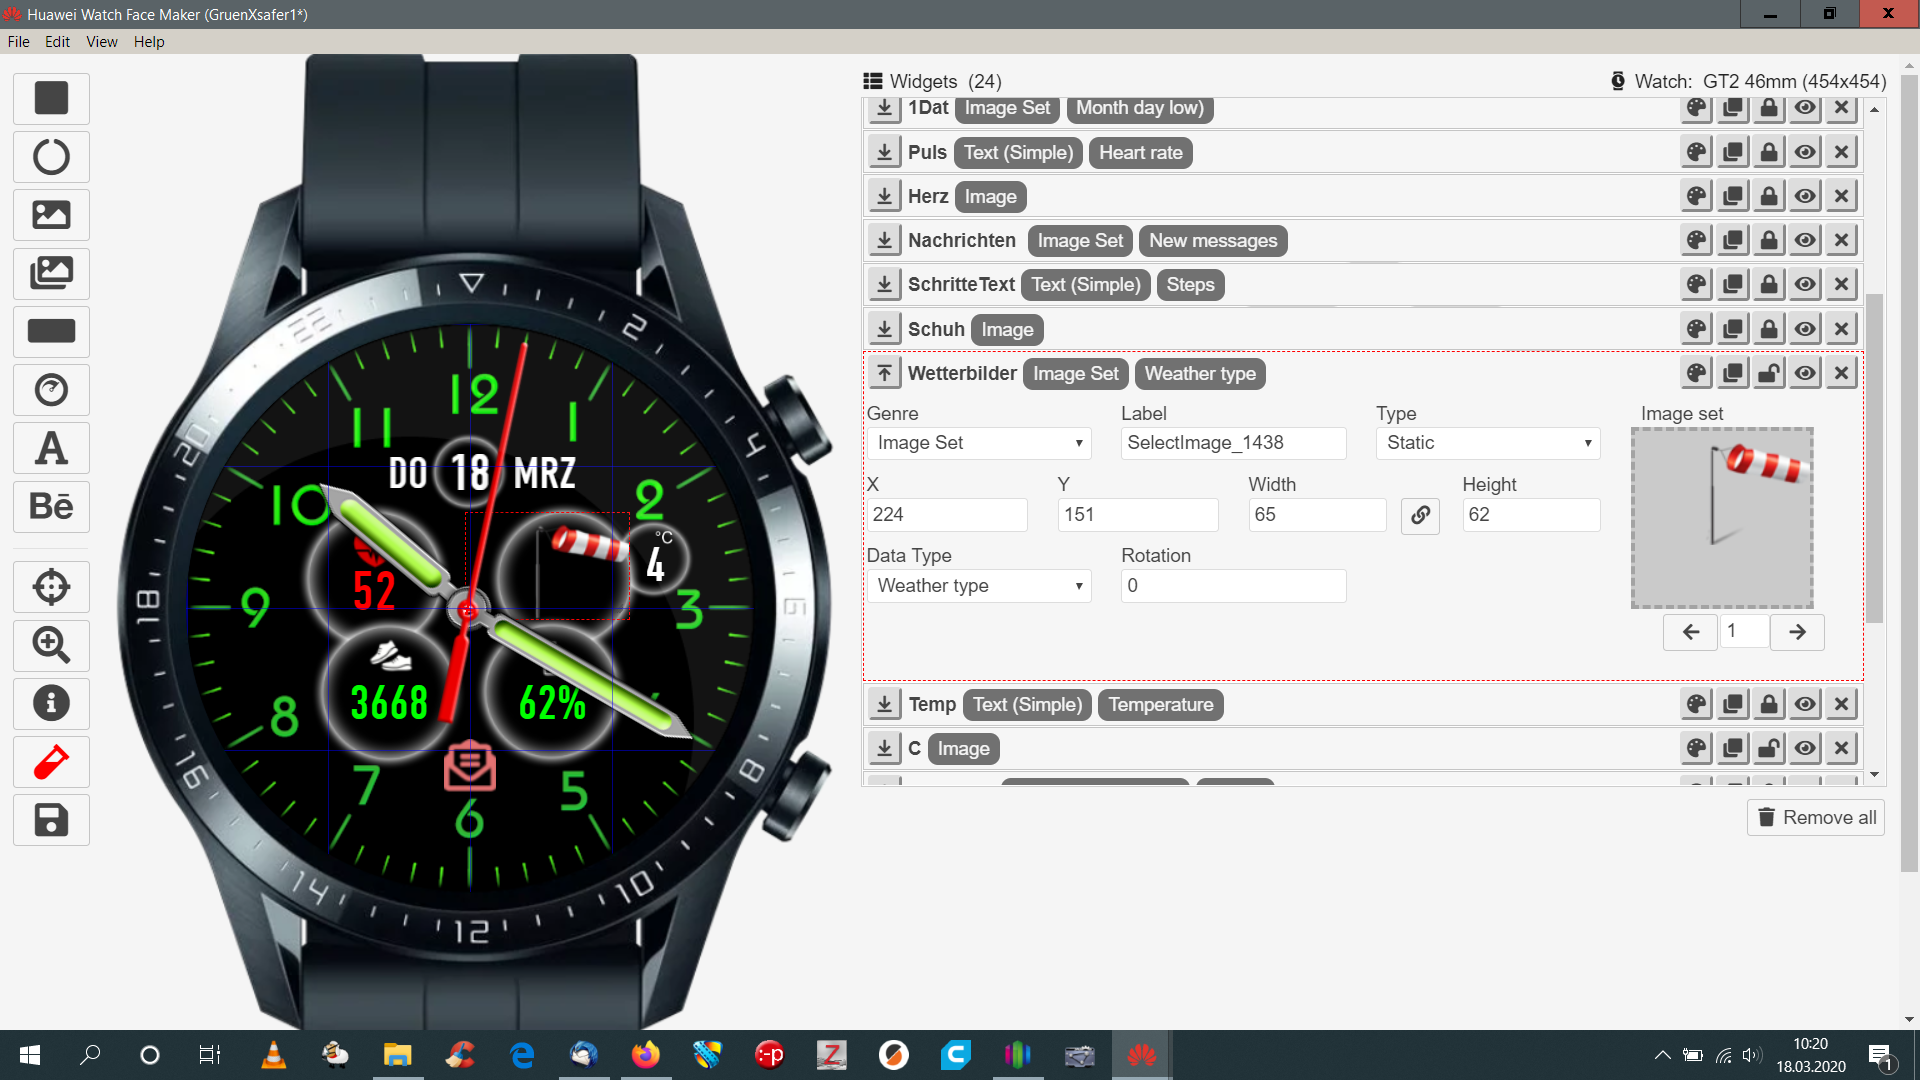Toggle lock on Schuh widget

[x=1769, y=329]
